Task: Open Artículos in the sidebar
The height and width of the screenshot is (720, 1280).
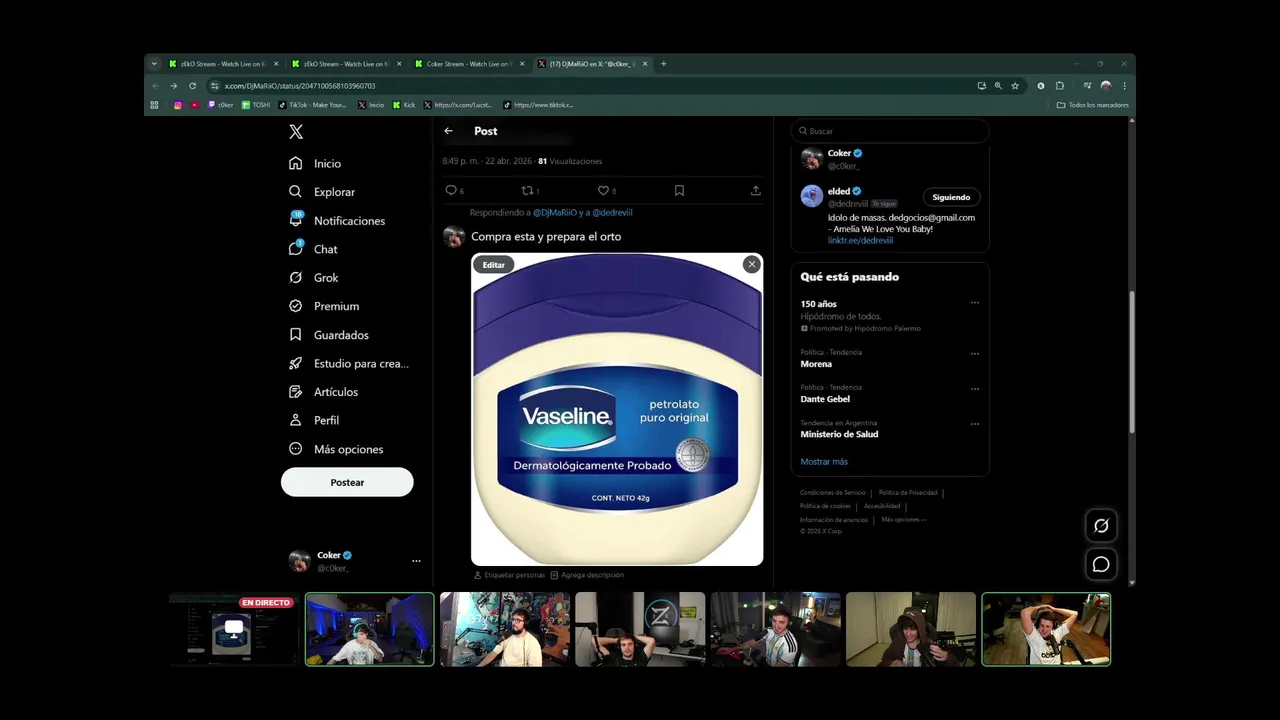Action: pos(323,392)
